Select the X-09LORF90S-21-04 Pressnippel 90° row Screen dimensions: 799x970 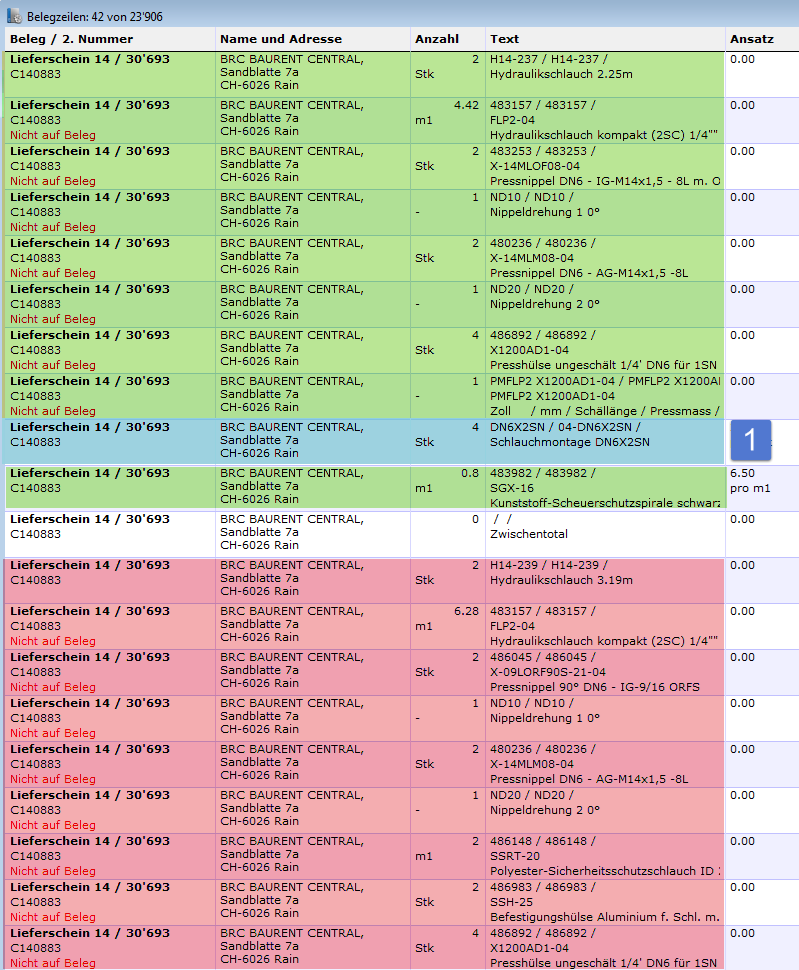(x=604, y=672)
